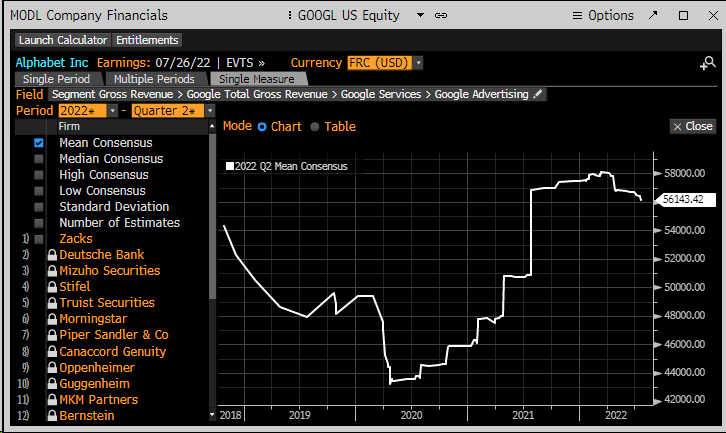Check the Low Consensus checkbox
This screenshot has width=726, height=433.
click(x=39, y=191)
